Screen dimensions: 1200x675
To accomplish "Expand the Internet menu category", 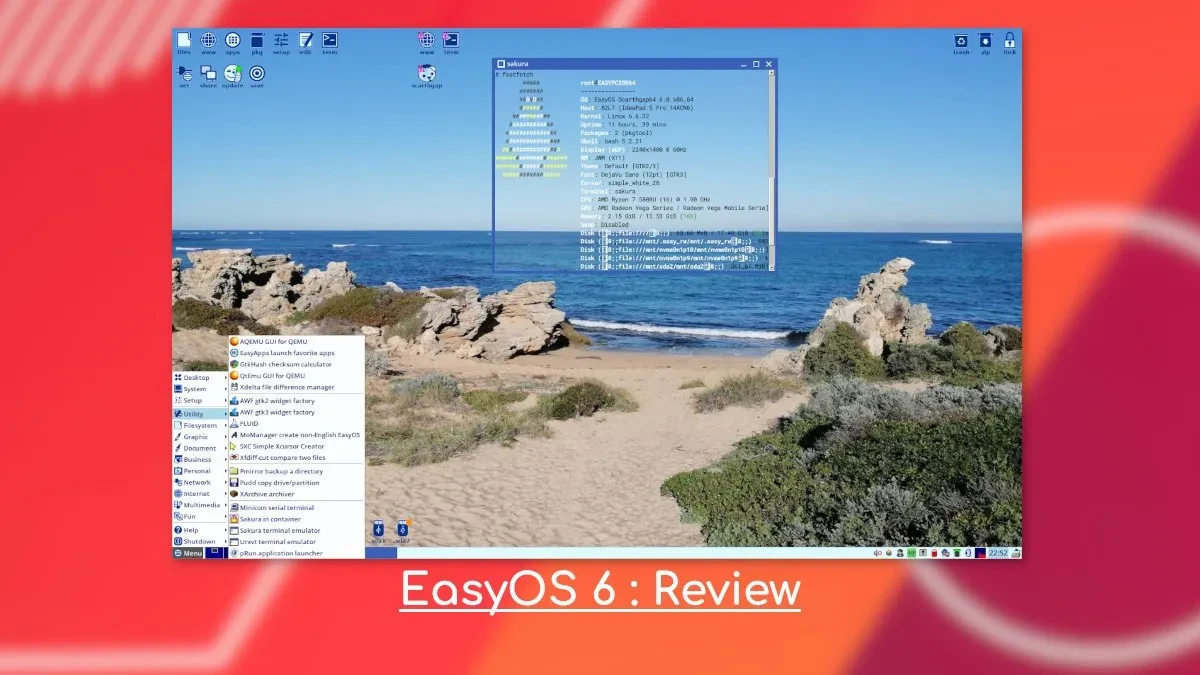I will [x=200, y=494].
